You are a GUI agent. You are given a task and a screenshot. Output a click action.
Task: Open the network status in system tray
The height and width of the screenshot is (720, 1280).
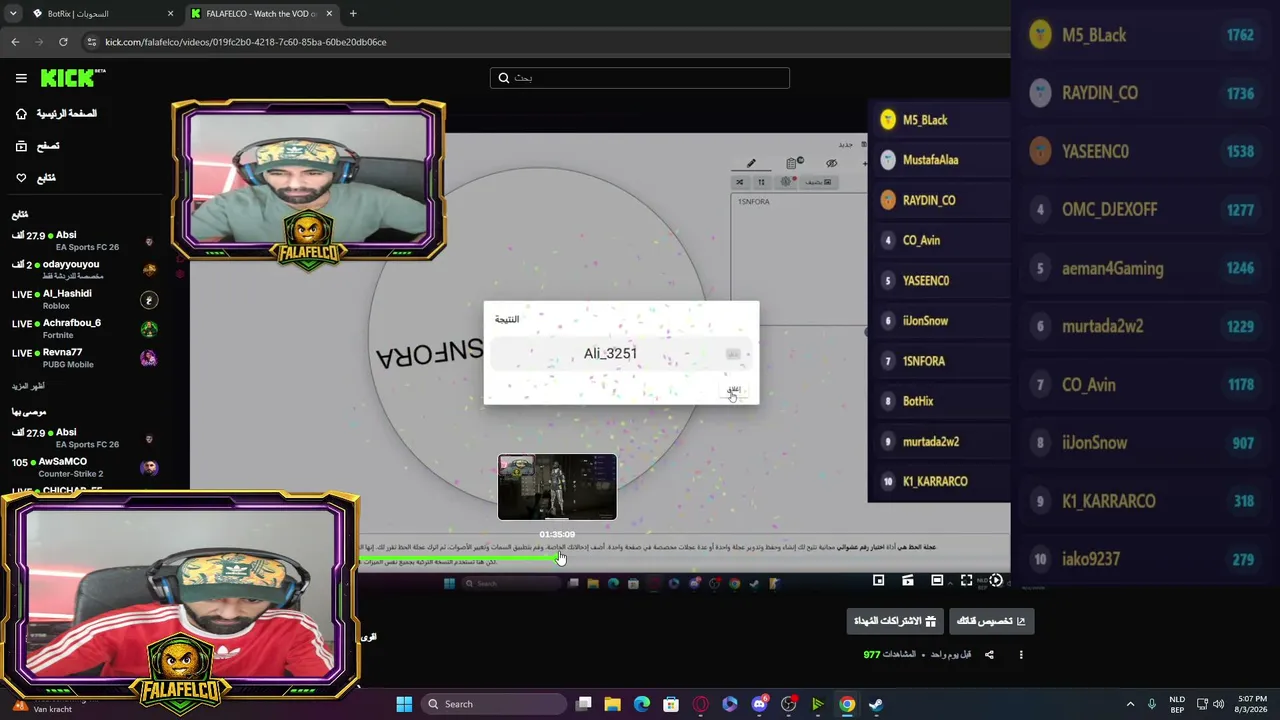1202,704
